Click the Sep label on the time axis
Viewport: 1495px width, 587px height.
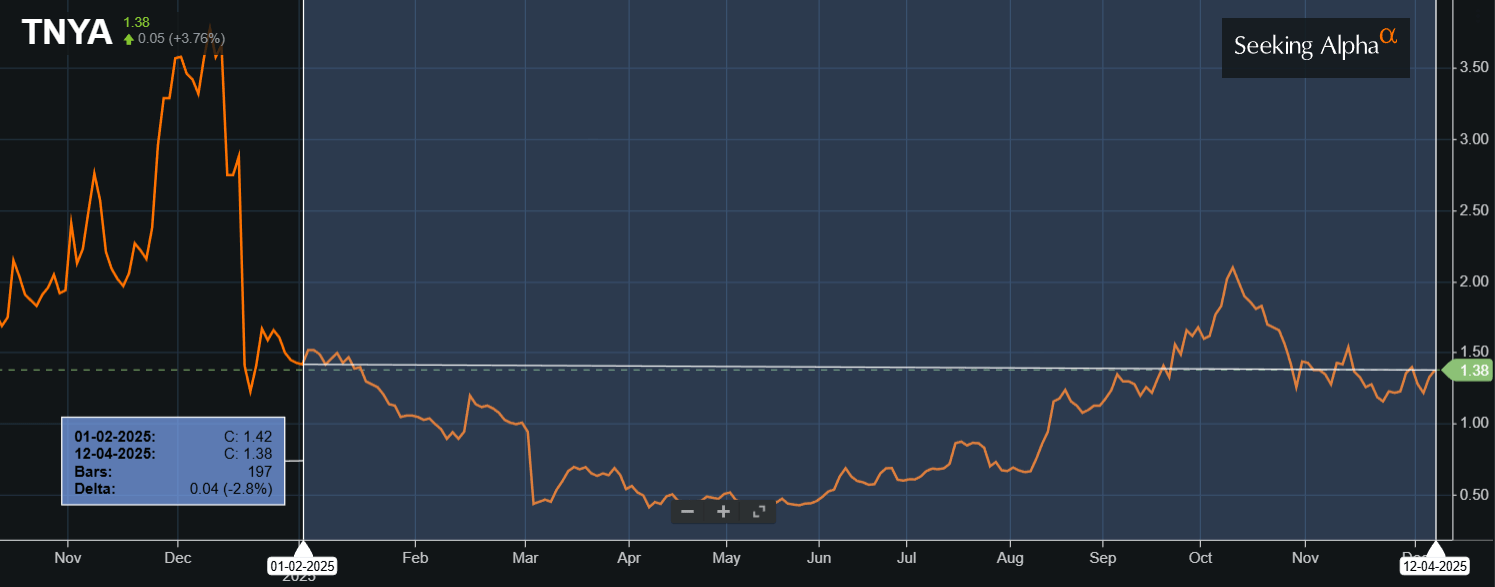point(1103,556)
